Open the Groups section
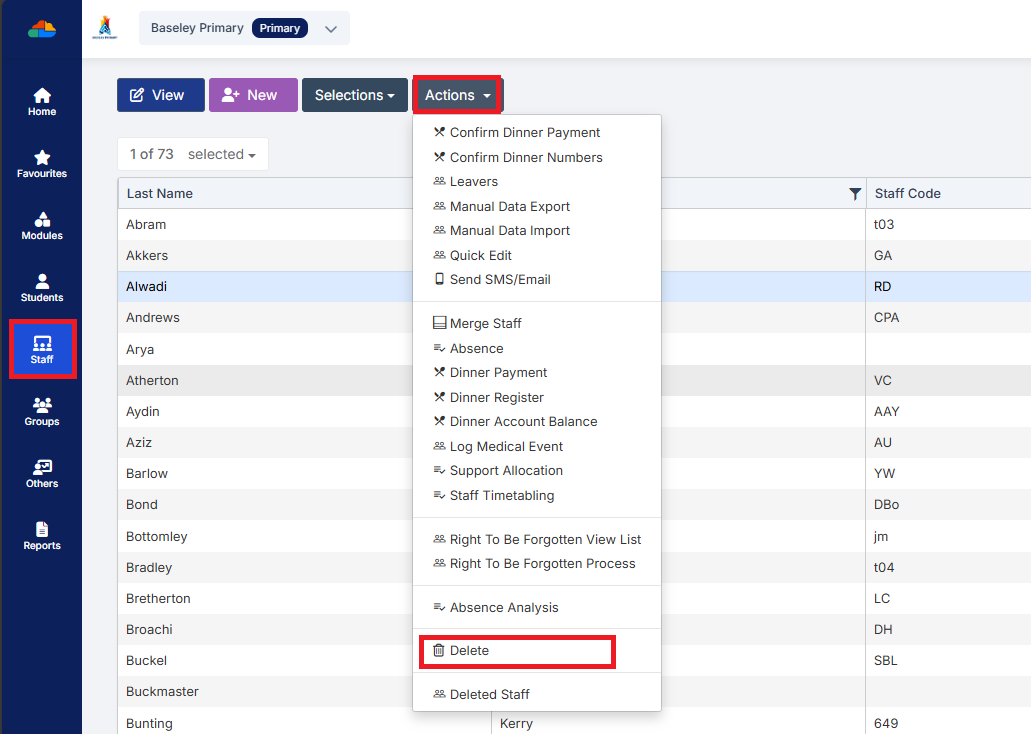Screen dimensions: 1031x734 coord(41,411)
